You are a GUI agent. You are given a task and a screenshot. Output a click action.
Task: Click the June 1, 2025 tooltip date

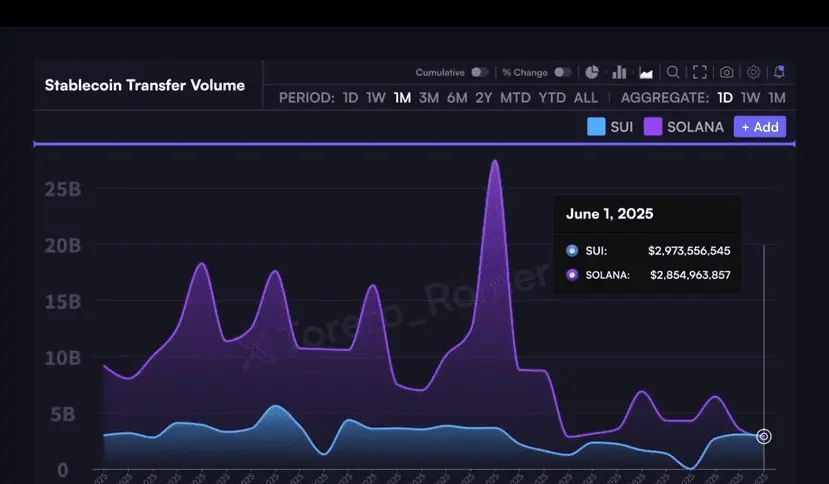click(x=610, y=214)
